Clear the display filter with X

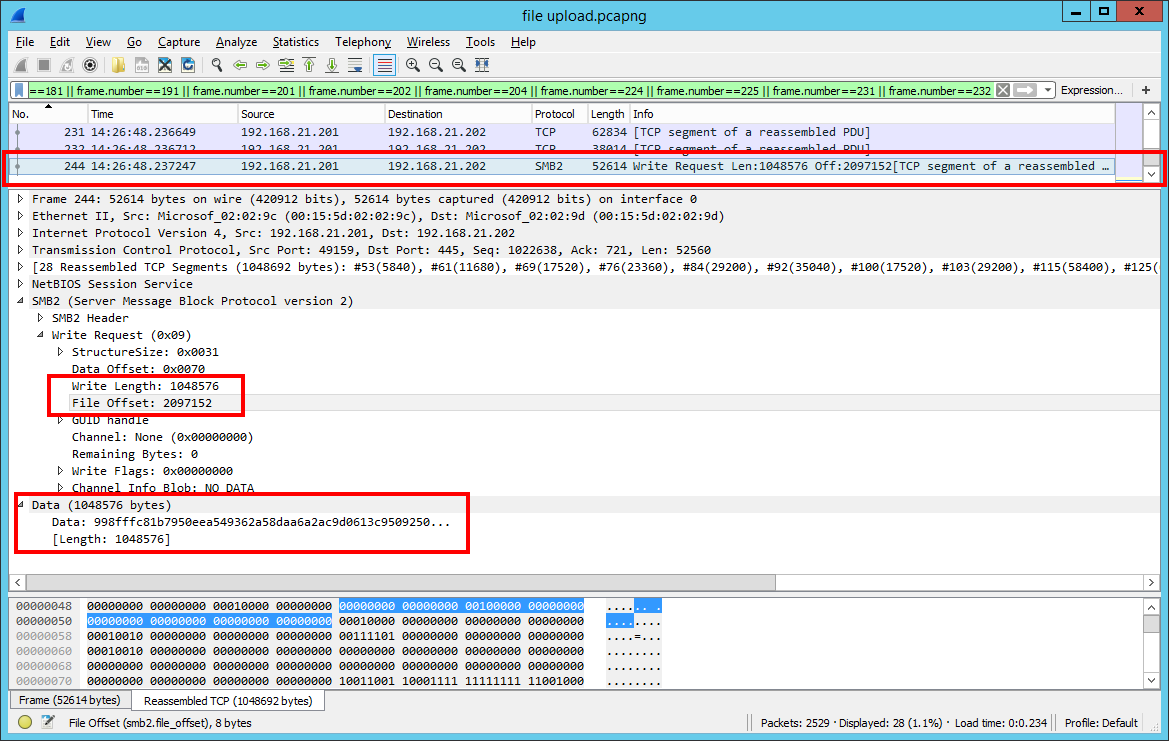pyautogui.click(x=1003, y=90)
